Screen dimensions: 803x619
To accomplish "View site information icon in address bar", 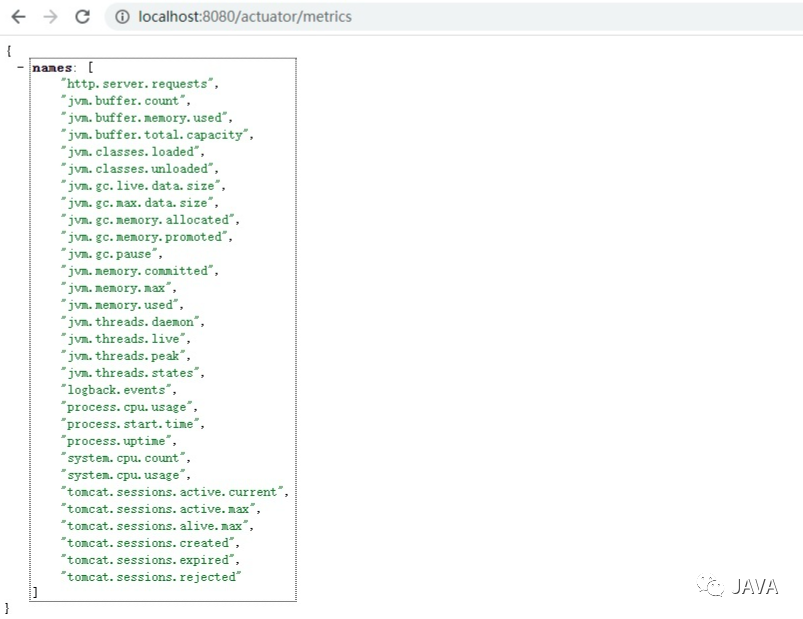I will point(122,17).
